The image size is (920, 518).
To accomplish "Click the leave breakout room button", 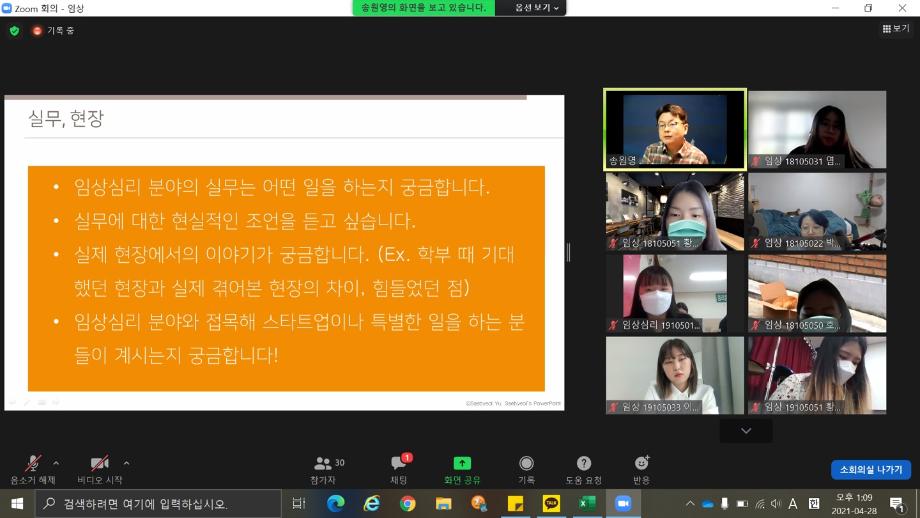I will pyautogui.click(x=870, y=470).
